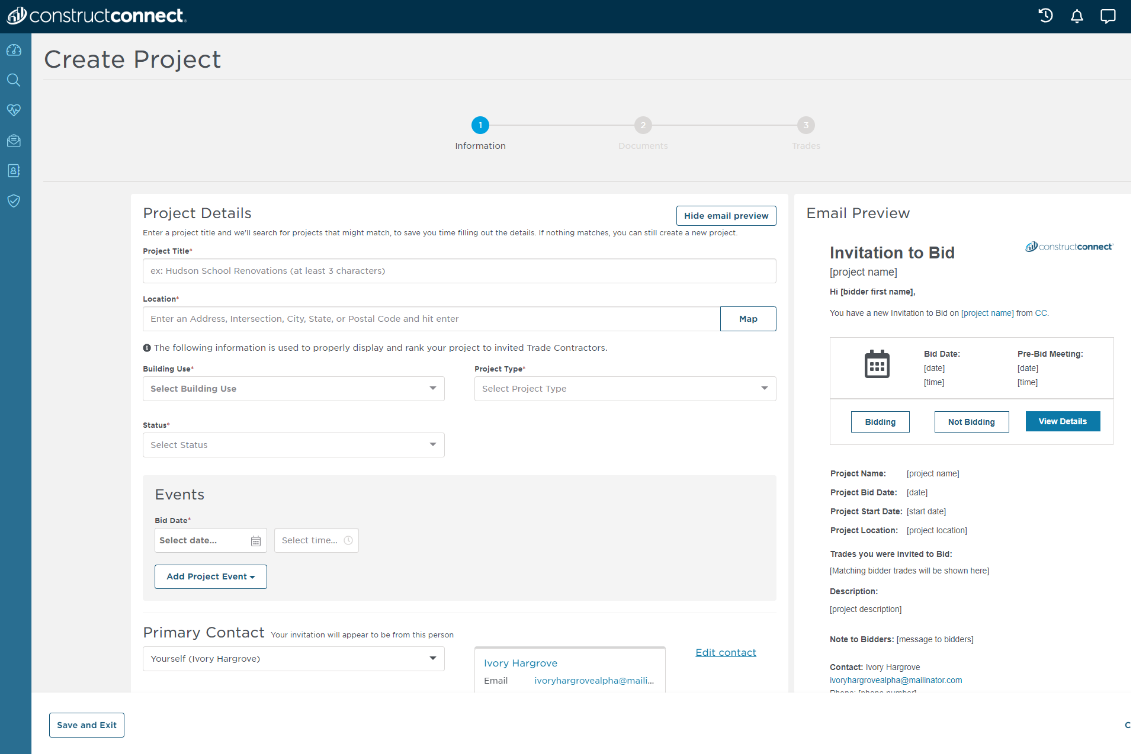
Task: Open the chat bubble icon in the header
Action: click(x=1108, y=15)
